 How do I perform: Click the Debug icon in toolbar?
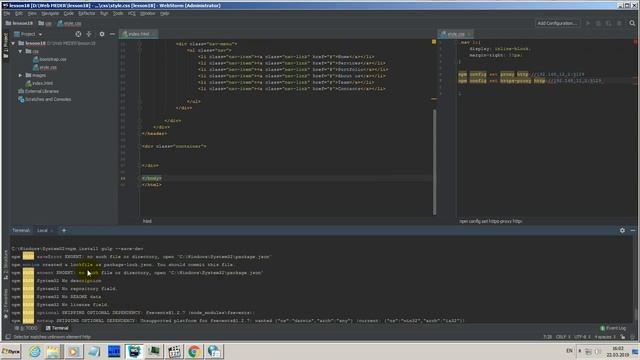pyautogui.click(x=598, y=23)
